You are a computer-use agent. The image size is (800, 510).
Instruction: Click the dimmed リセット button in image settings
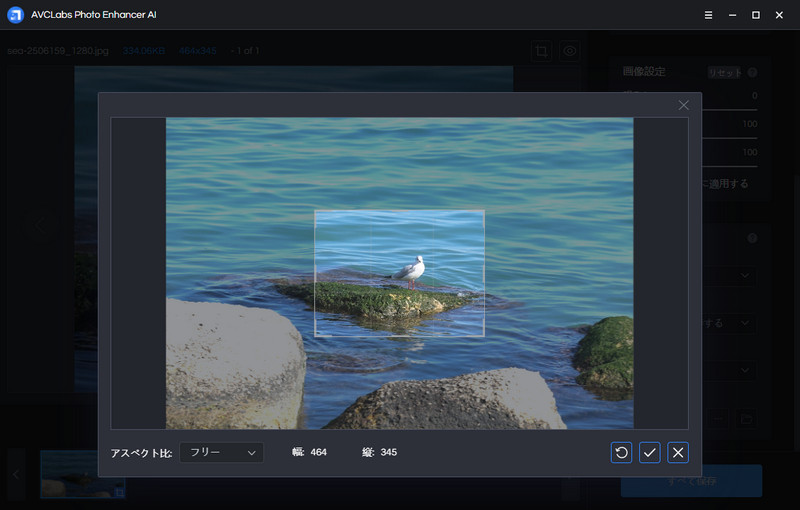click(x=724, y=72)
